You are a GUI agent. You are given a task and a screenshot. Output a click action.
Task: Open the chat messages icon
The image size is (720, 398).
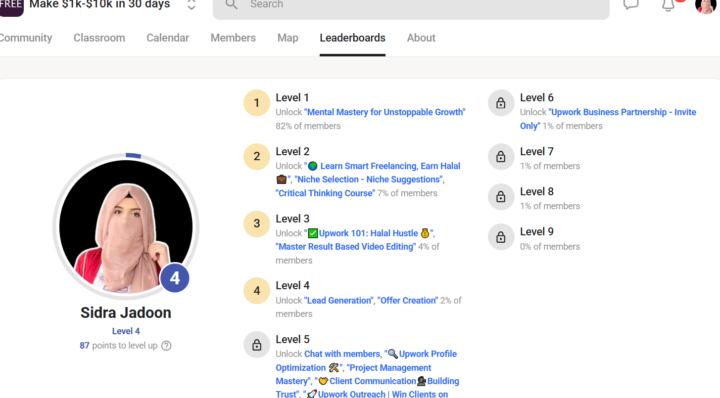[x=631, y=5]
